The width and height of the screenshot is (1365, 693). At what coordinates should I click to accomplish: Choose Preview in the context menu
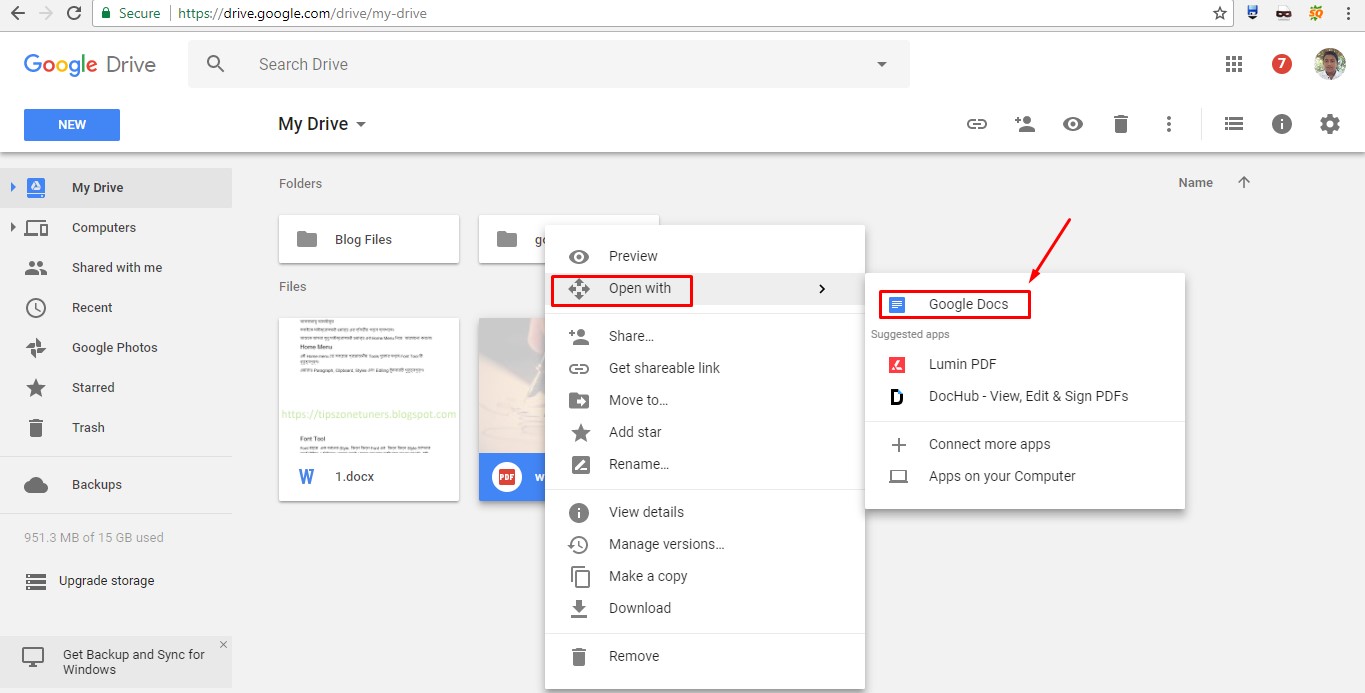(705, 256)
